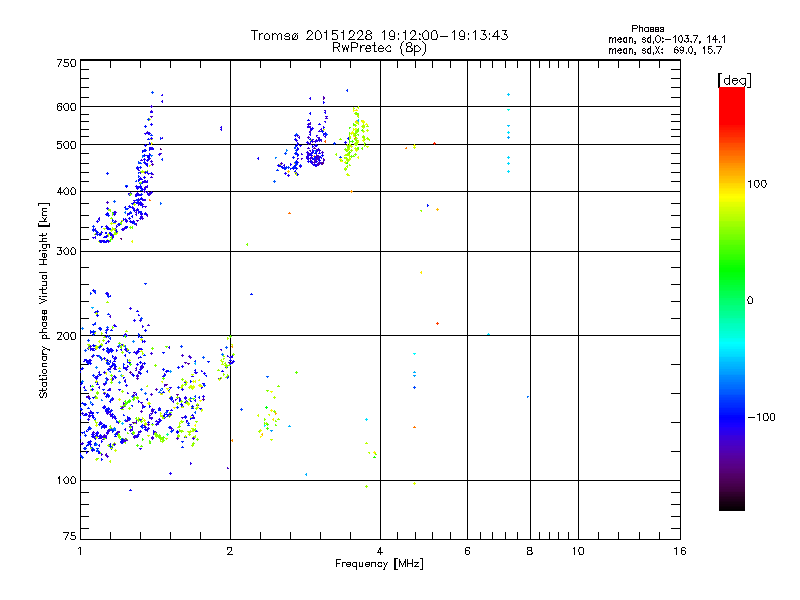Viewport: 800px width, 600px height.
Task: Click the "RwPretec (8p)" subtitle
Action: (x=379, y=48)
